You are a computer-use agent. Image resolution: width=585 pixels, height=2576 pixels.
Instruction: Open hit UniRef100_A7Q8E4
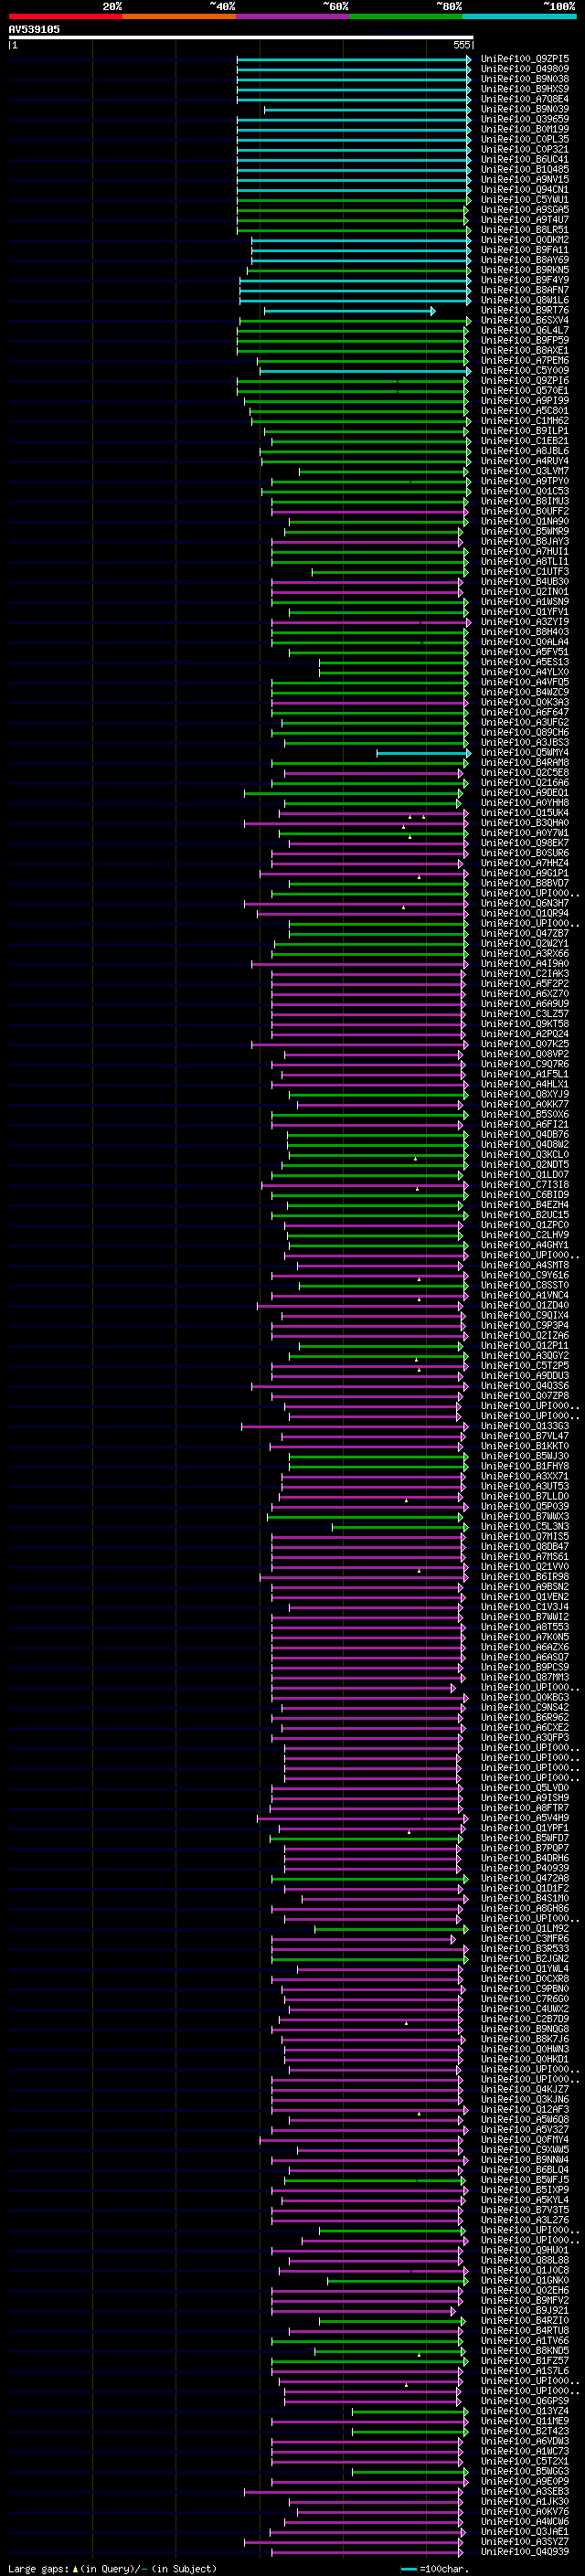point(524,99)
